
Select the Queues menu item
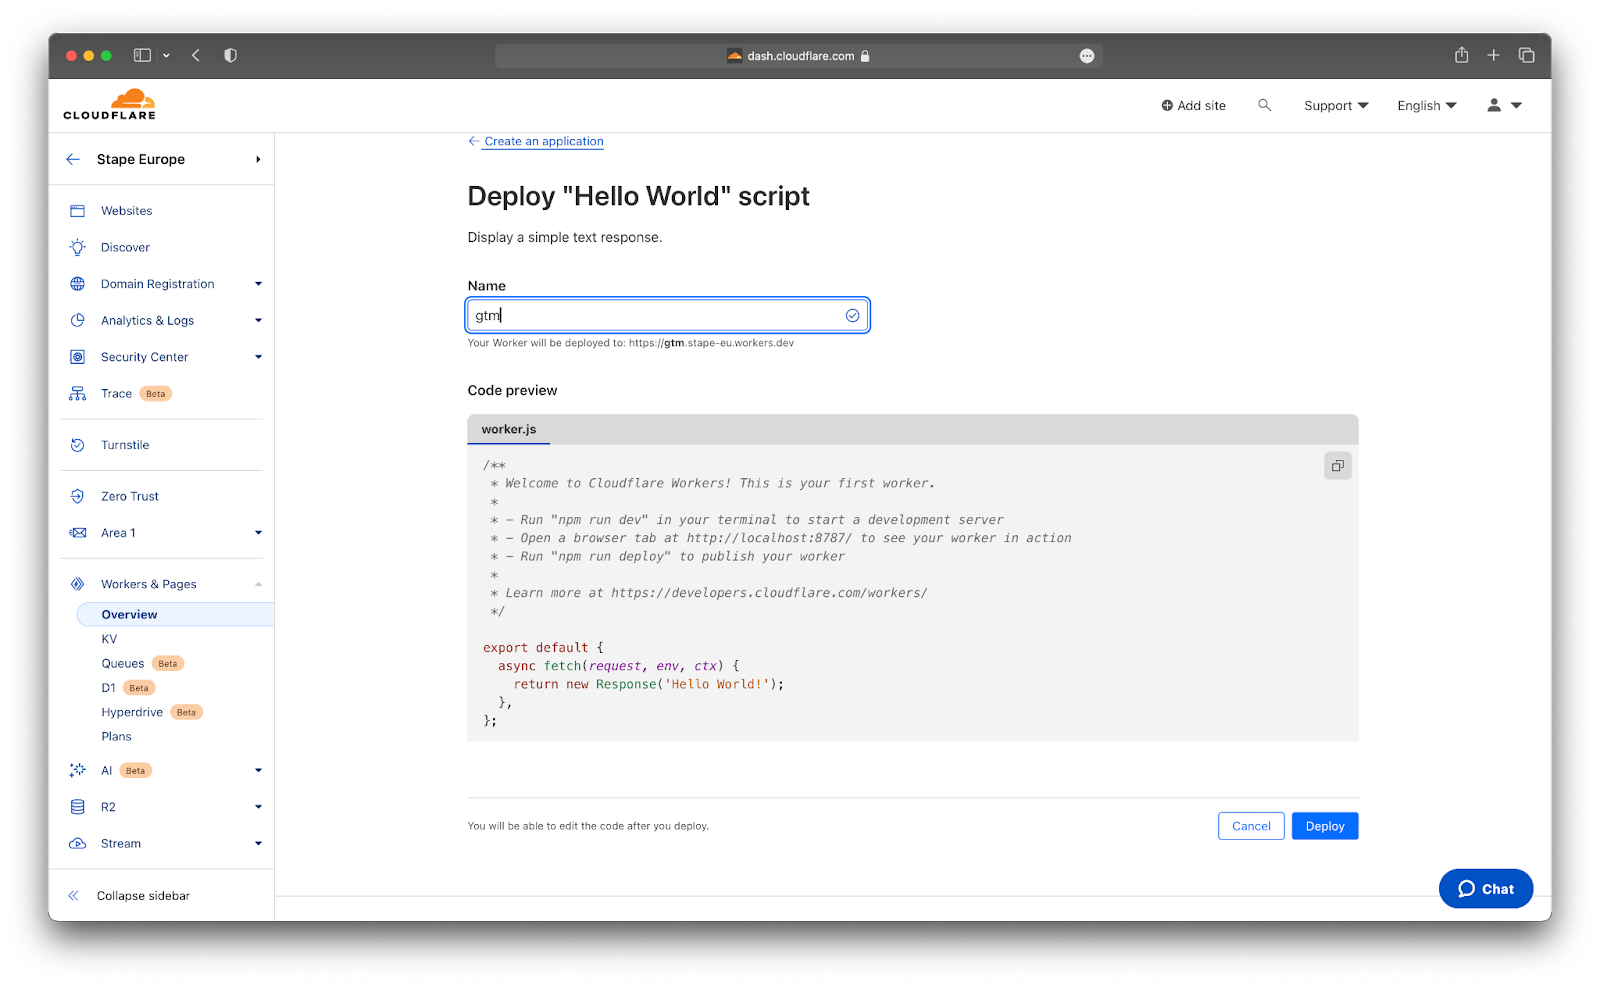point(123,663)
